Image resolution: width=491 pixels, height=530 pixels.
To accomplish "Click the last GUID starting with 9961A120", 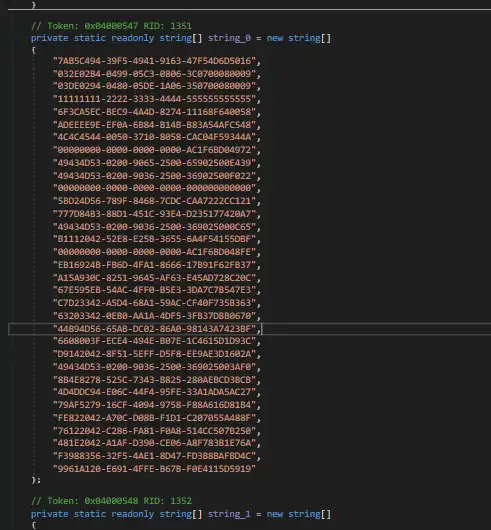I will pyautogui.click(x=154, y=469).
